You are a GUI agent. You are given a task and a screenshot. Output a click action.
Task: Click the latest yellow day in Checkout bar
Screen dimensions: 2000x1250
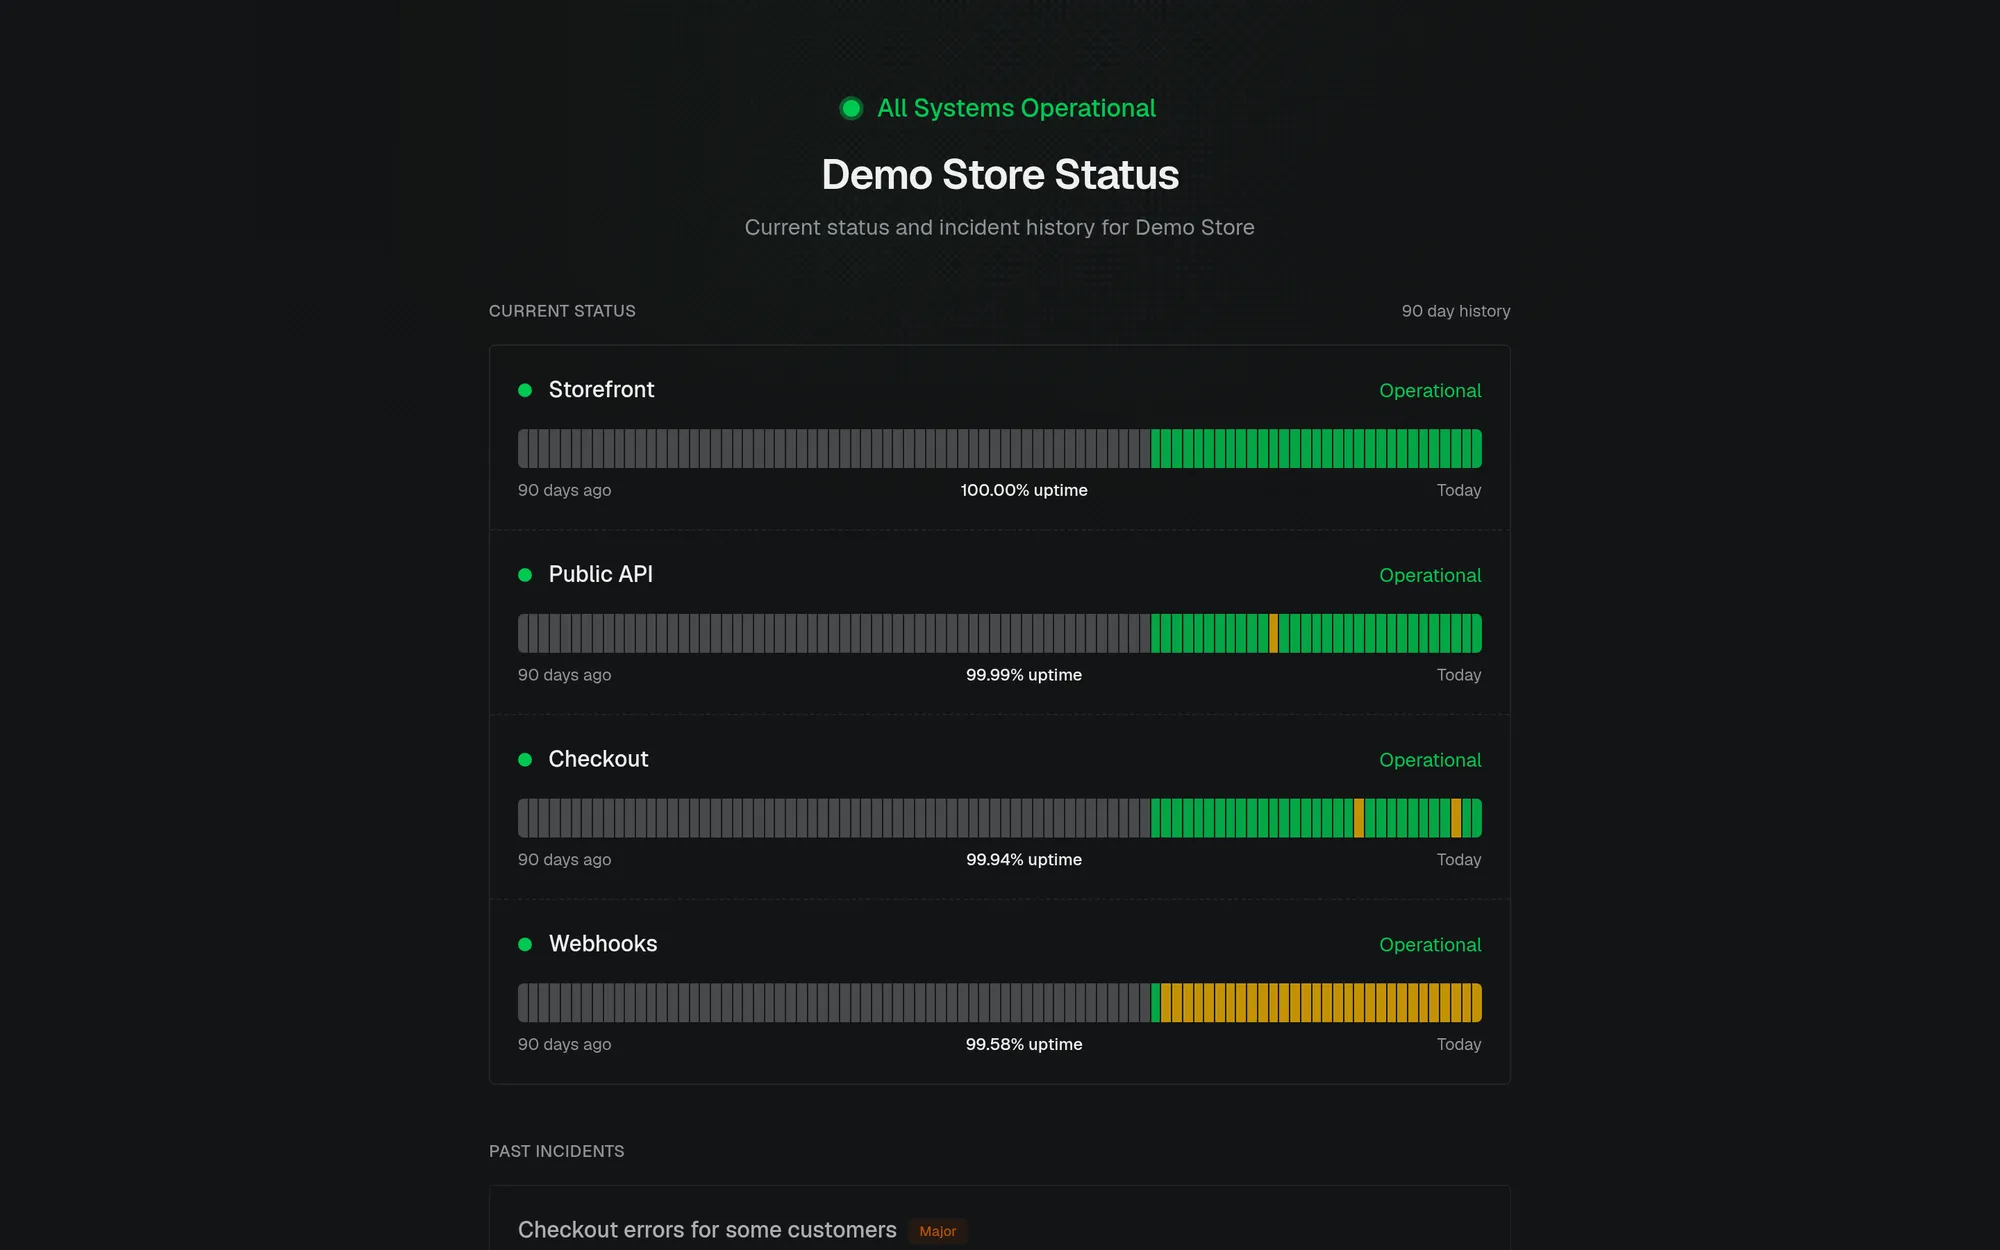click(1456, 818)
